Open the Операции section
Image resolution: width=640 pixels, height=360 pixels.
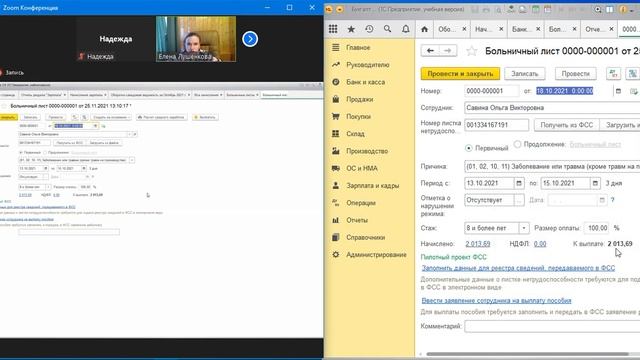pyautogui.click(x=360, y=202)
